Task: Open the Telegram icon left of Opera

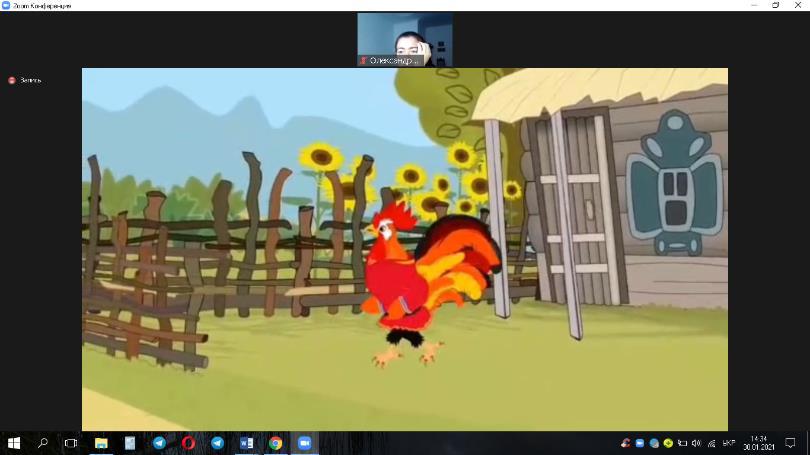Action: coord(159,442)
